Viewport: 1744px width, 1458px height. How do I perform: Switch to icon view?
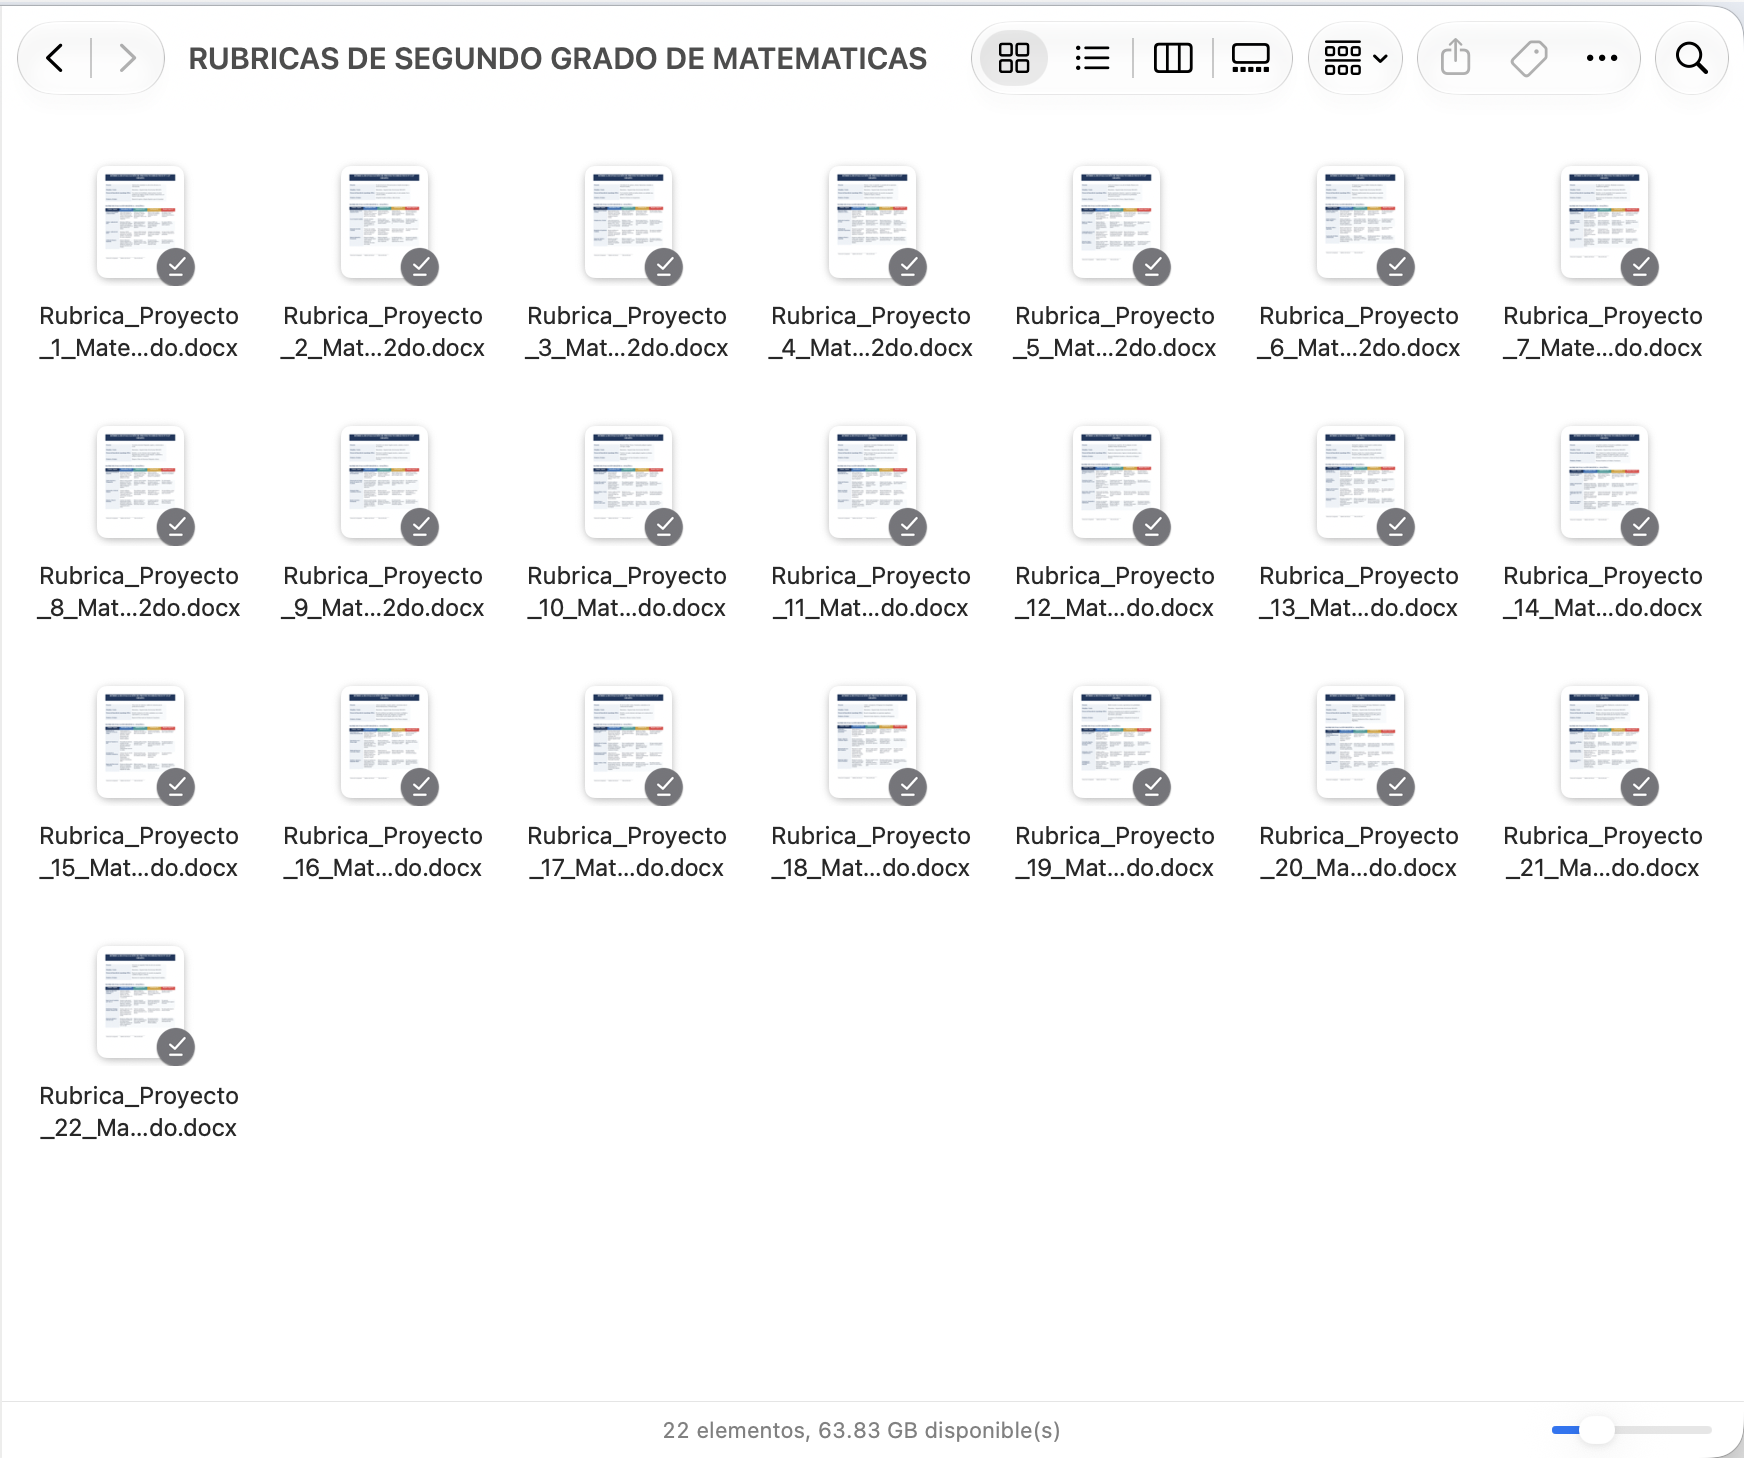[x=1014, y=58]
